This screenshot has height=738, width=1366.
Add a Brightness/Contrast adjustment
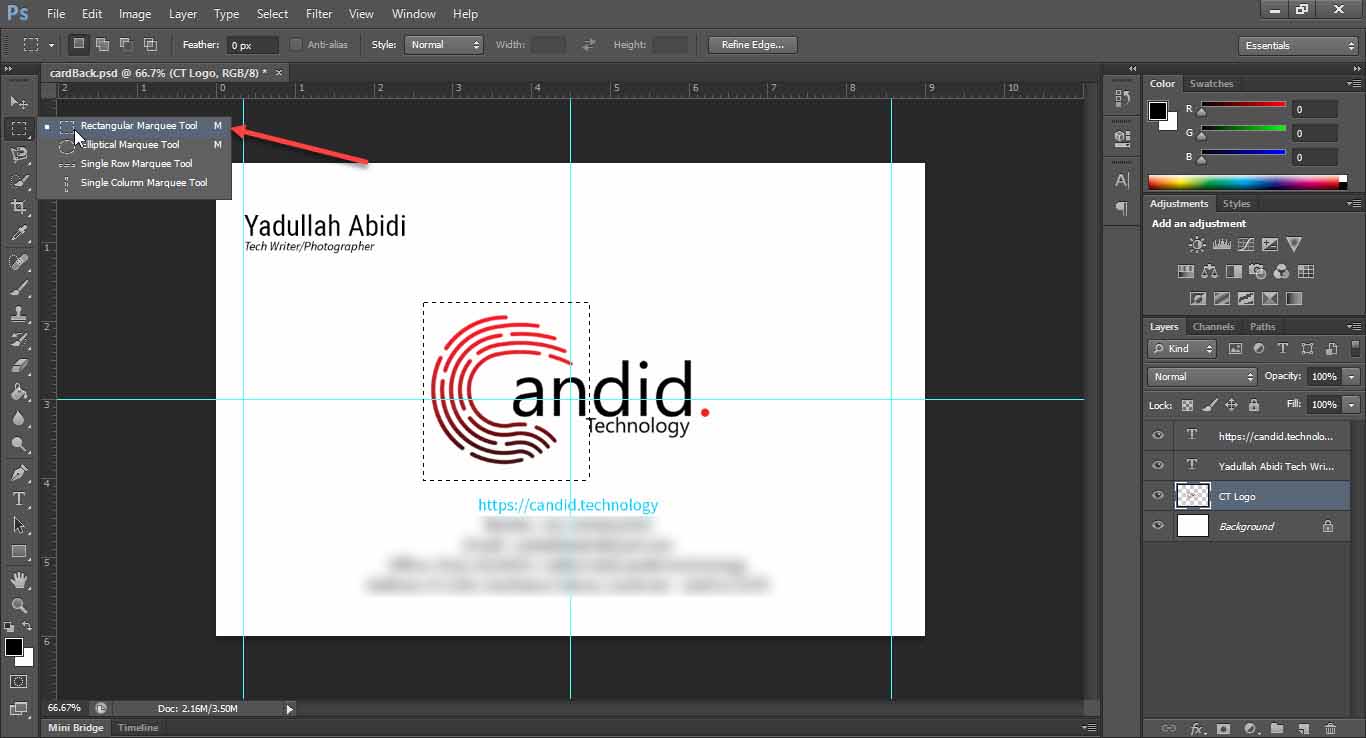[1197, 244]
